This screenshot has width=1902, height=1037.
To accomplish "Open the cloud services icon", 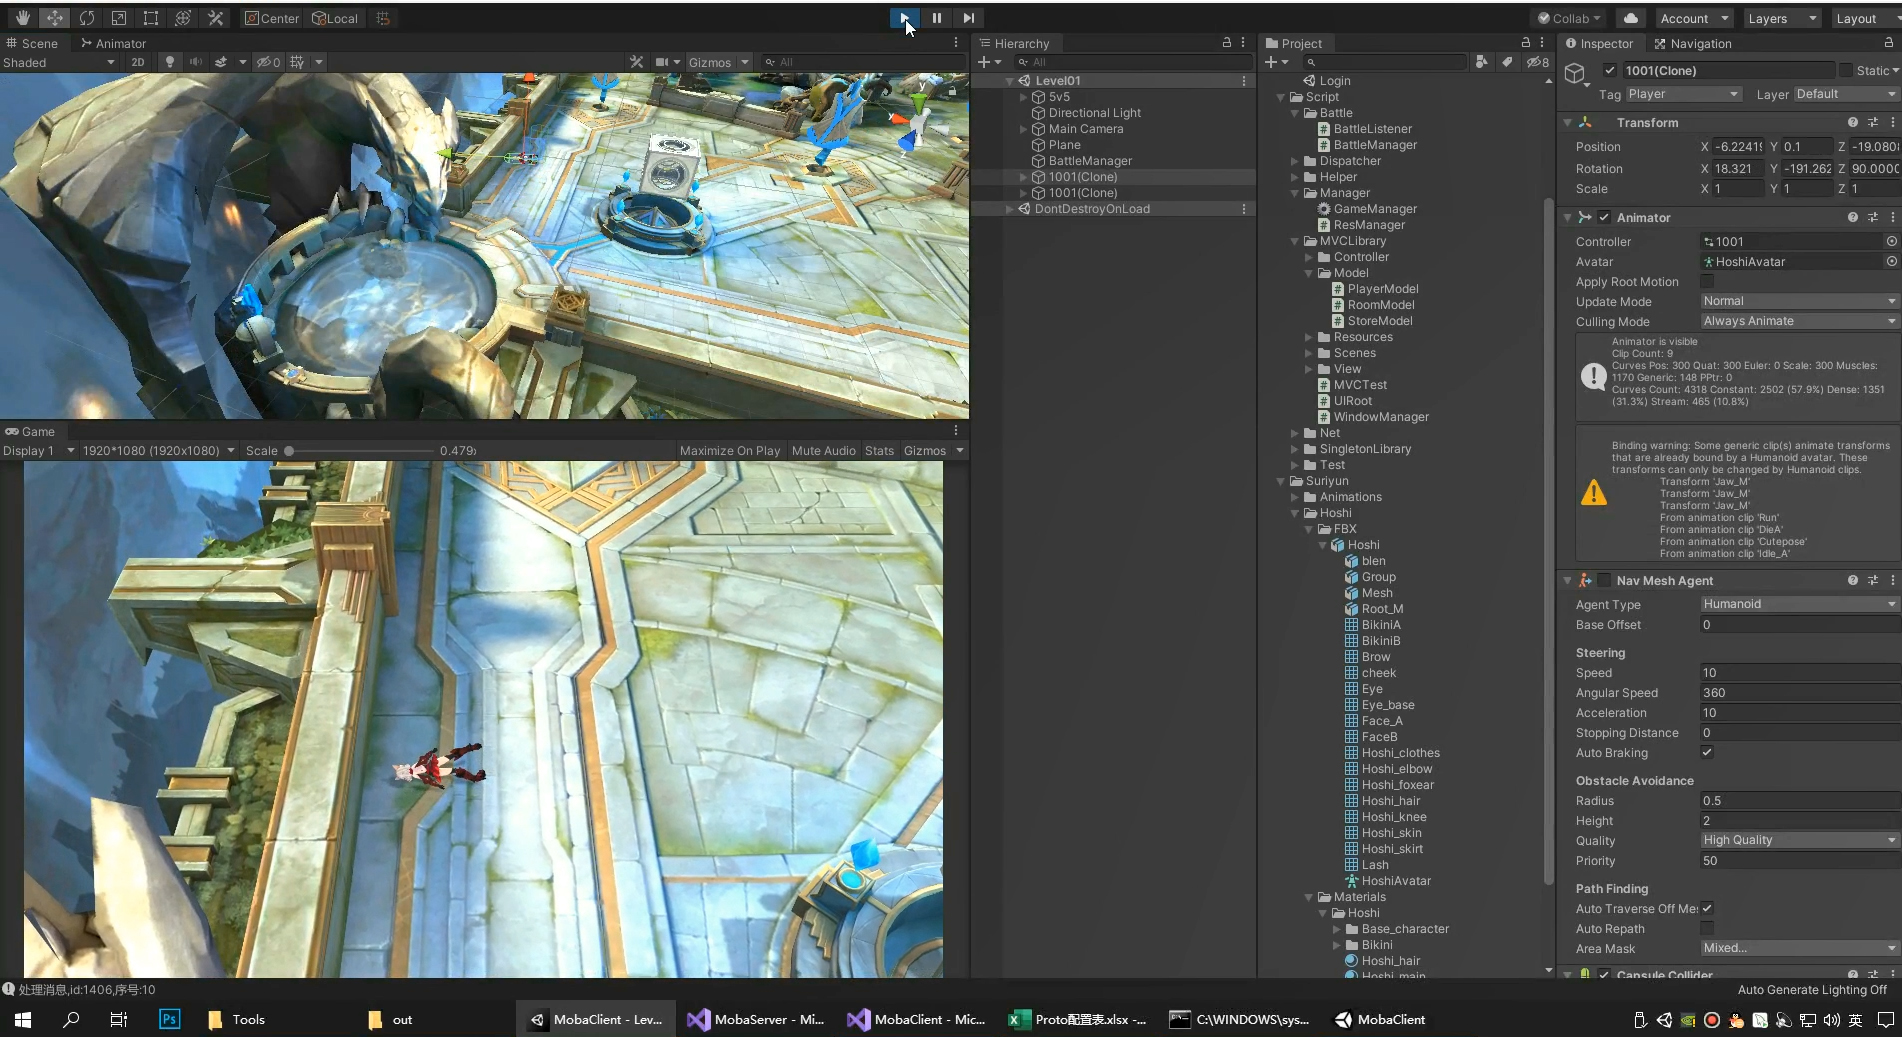I will point(1631,18).
